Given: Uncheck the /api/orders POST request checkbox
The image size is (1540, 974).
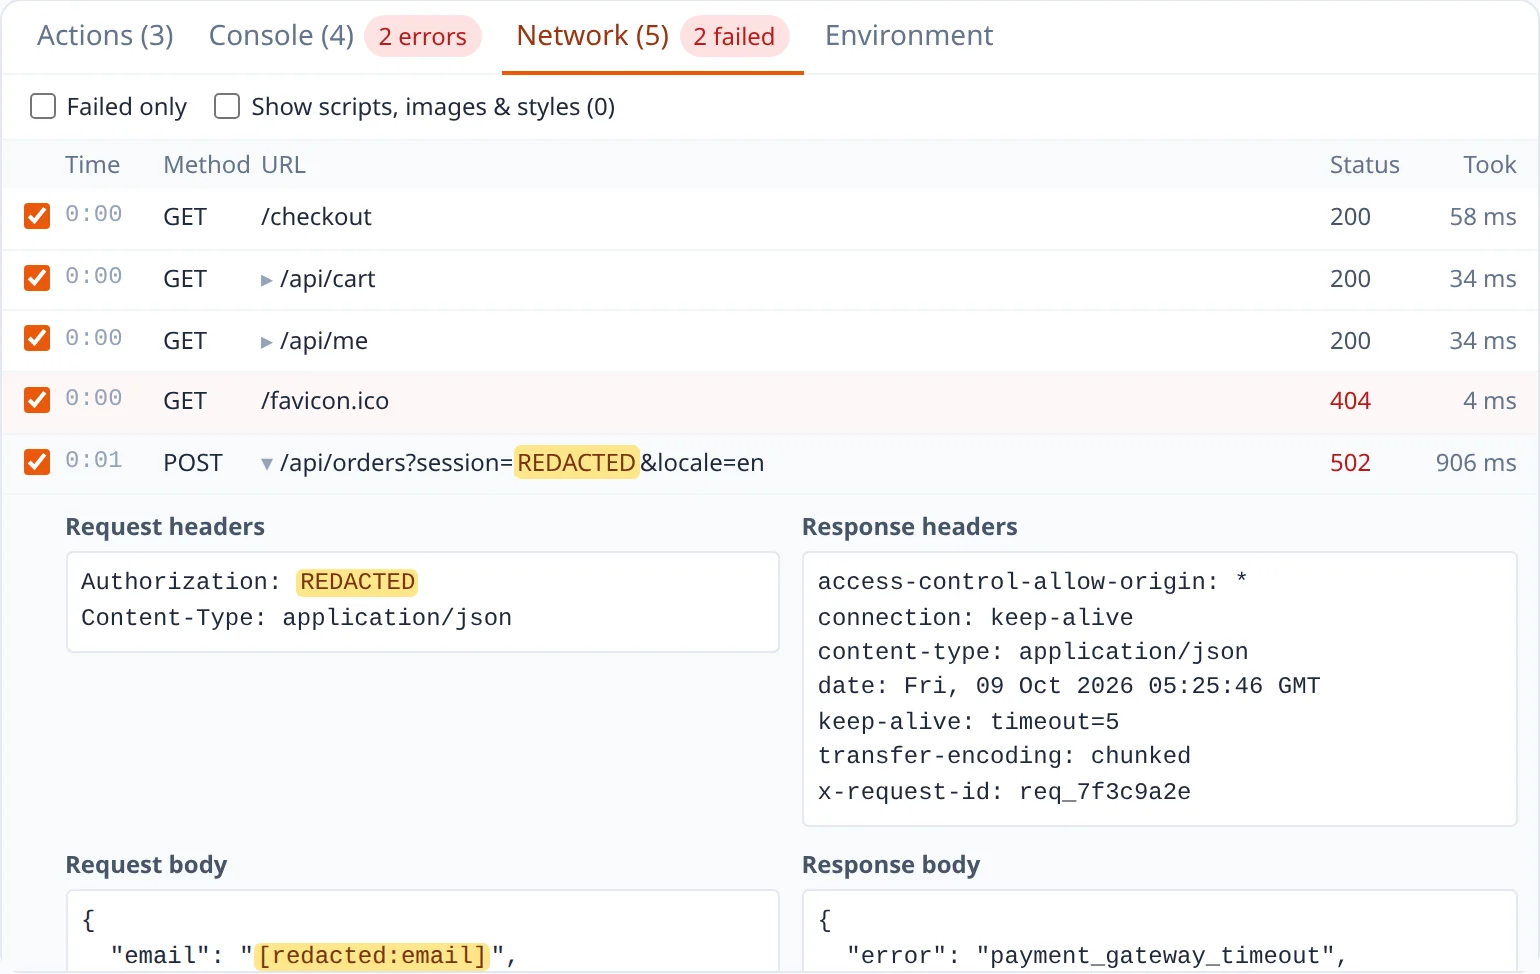Looking at the screenshot, I should pyautogui.click(x=37, y=462).
